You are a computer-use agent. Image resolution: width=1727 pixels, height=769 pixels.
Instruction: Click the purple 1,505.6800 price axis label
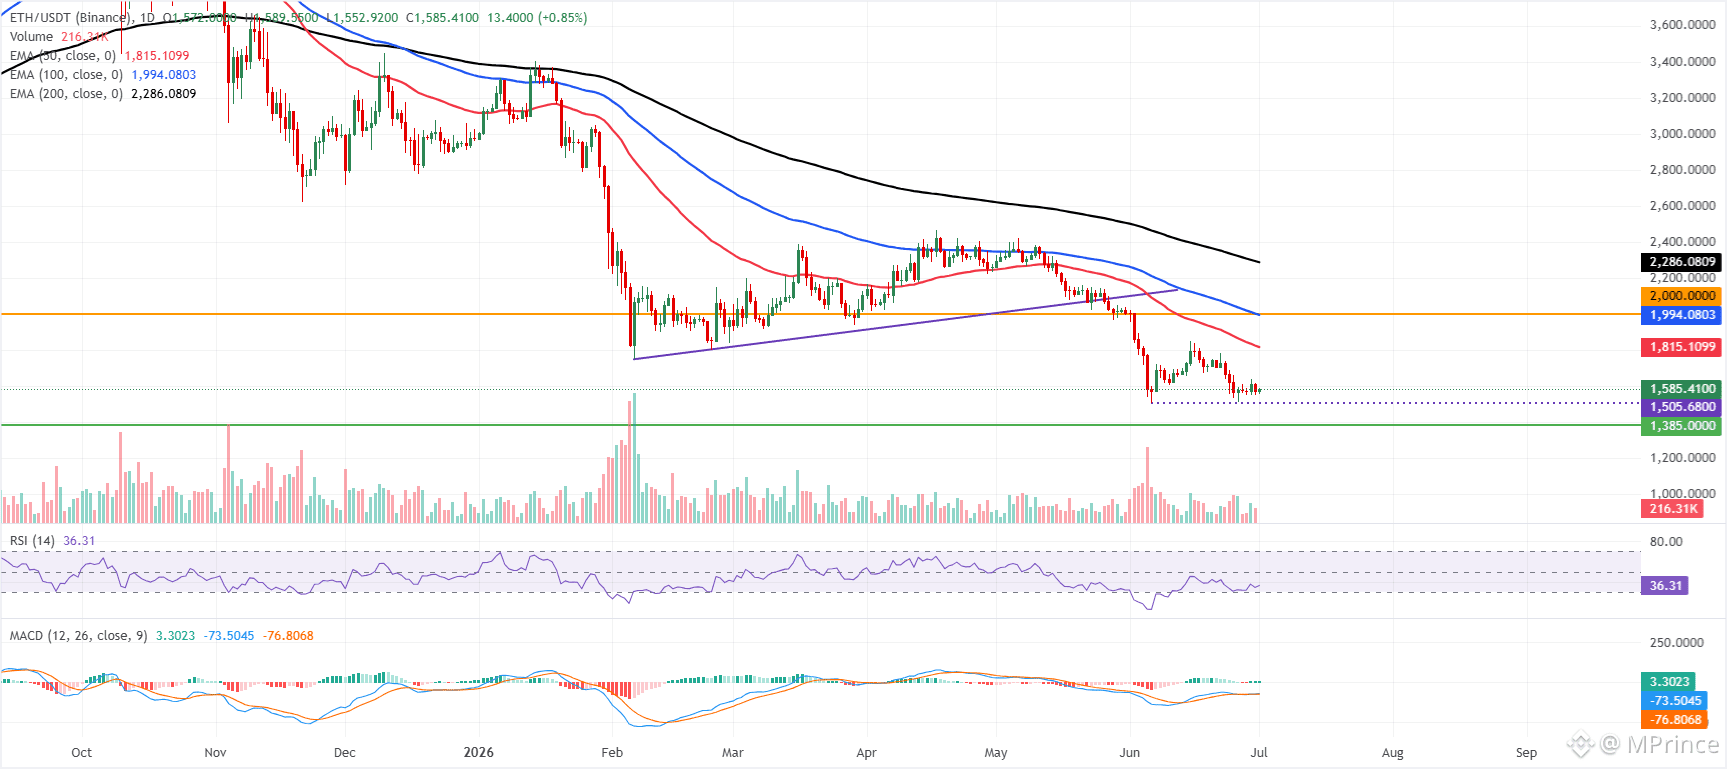pyautogui.click(x=1682, y=407)
